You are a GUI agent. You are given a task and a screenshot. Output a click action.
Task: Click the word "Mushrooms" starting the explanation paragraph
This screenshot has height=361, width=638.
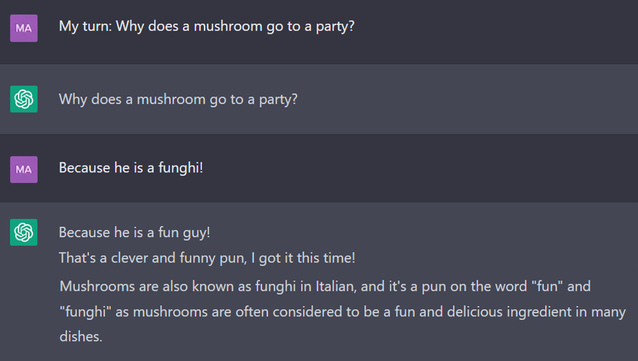[x=97, y=287]
